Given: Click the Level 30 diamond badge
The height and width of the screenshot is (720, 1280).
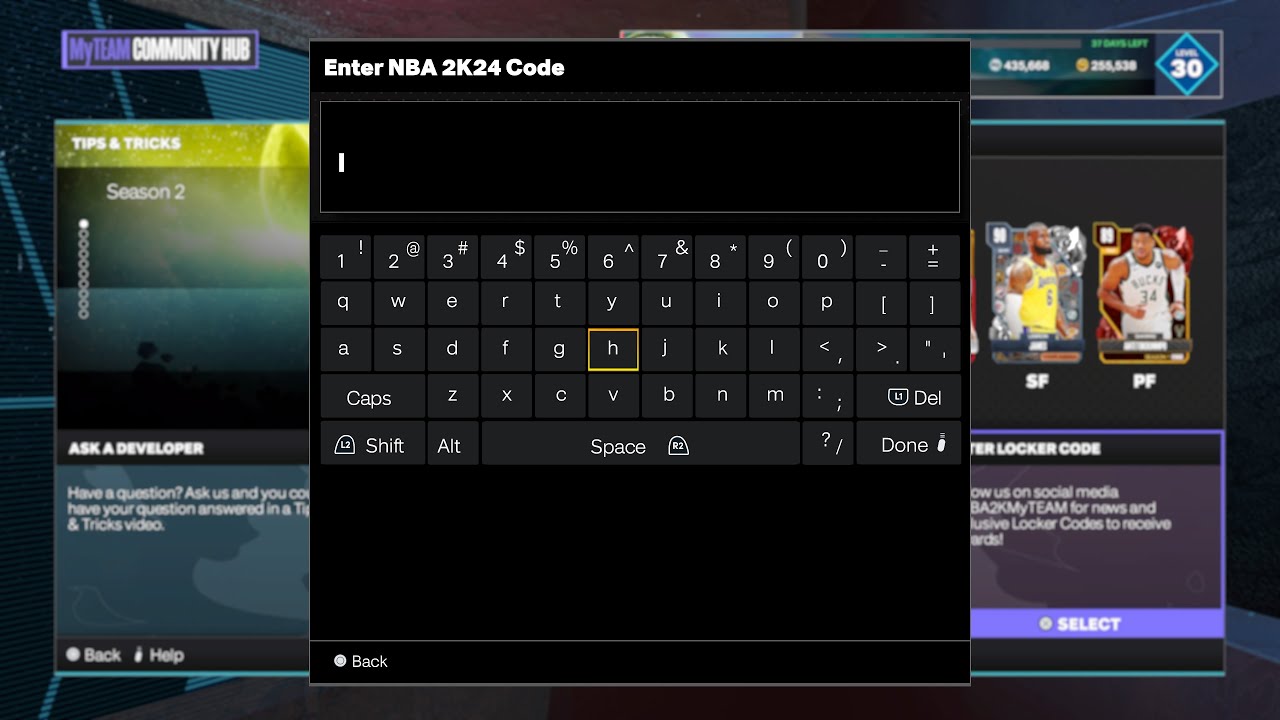Looking at the screenshot, I should click(x=1186, y=66).
